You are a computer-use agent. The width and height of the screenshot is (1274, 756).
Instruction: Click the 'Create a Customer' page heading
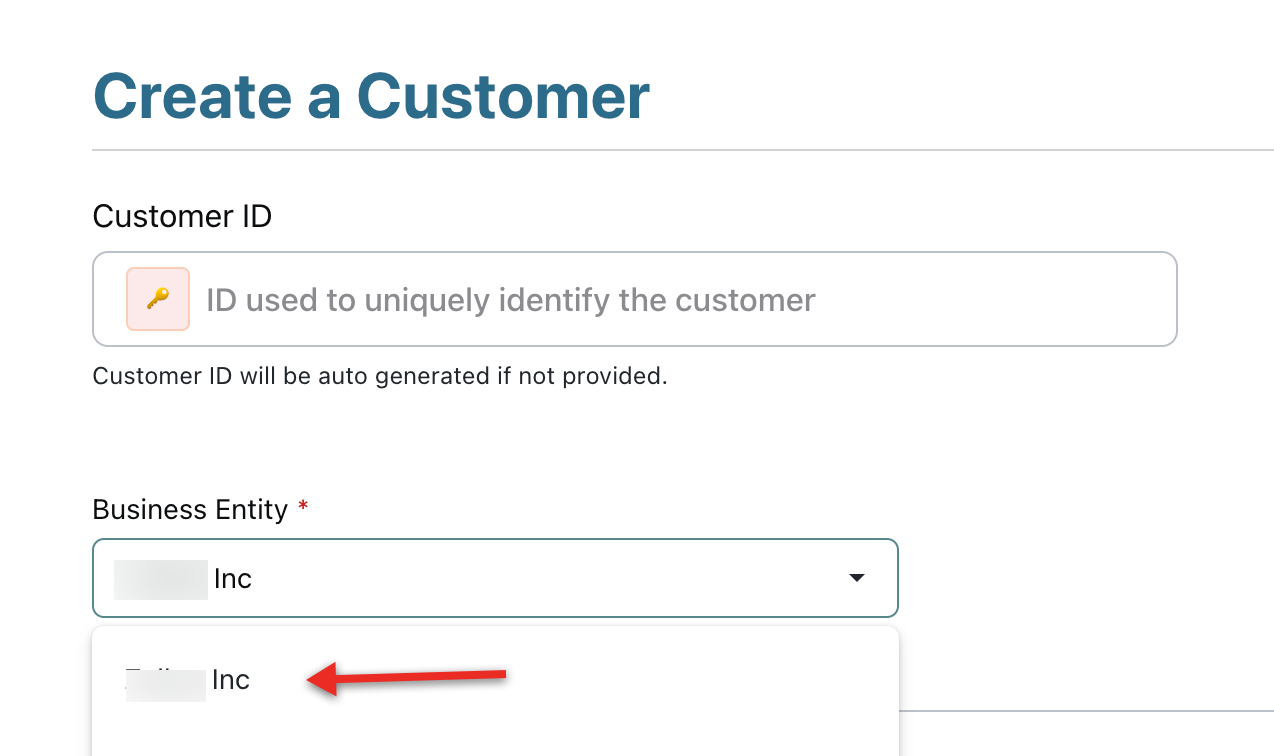tap(371, 97)
